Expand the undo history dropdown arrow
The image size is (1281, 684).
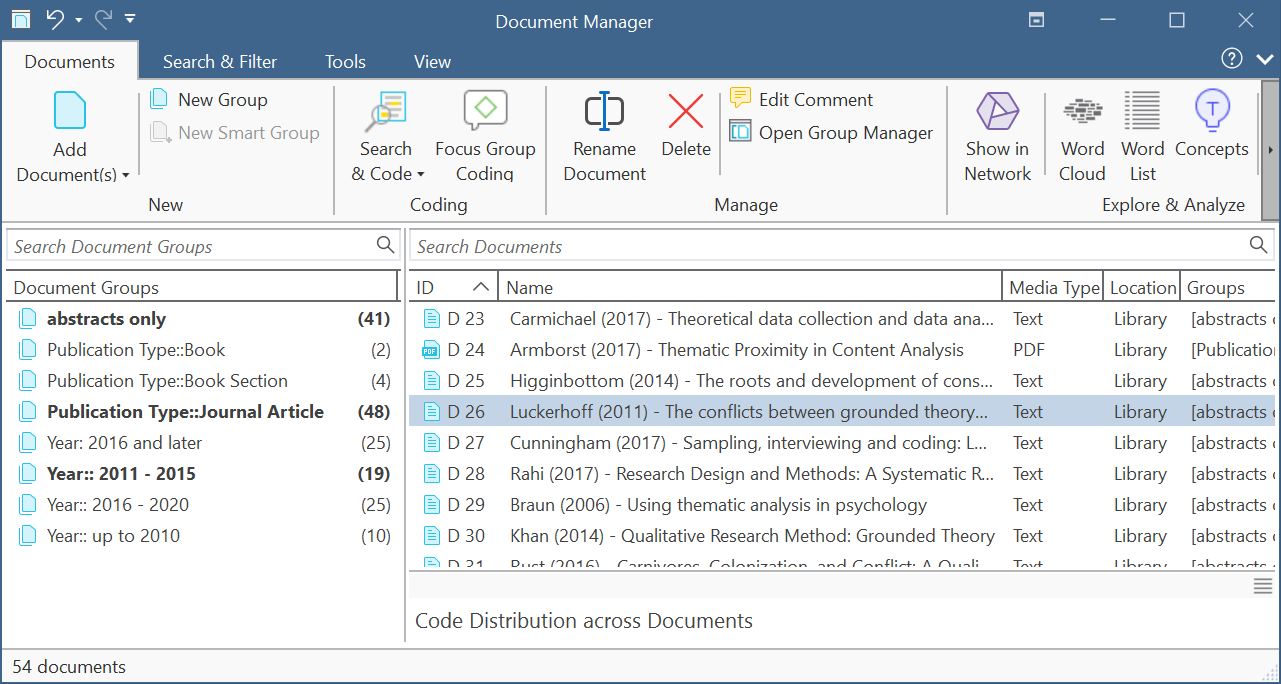coord(79,19)
